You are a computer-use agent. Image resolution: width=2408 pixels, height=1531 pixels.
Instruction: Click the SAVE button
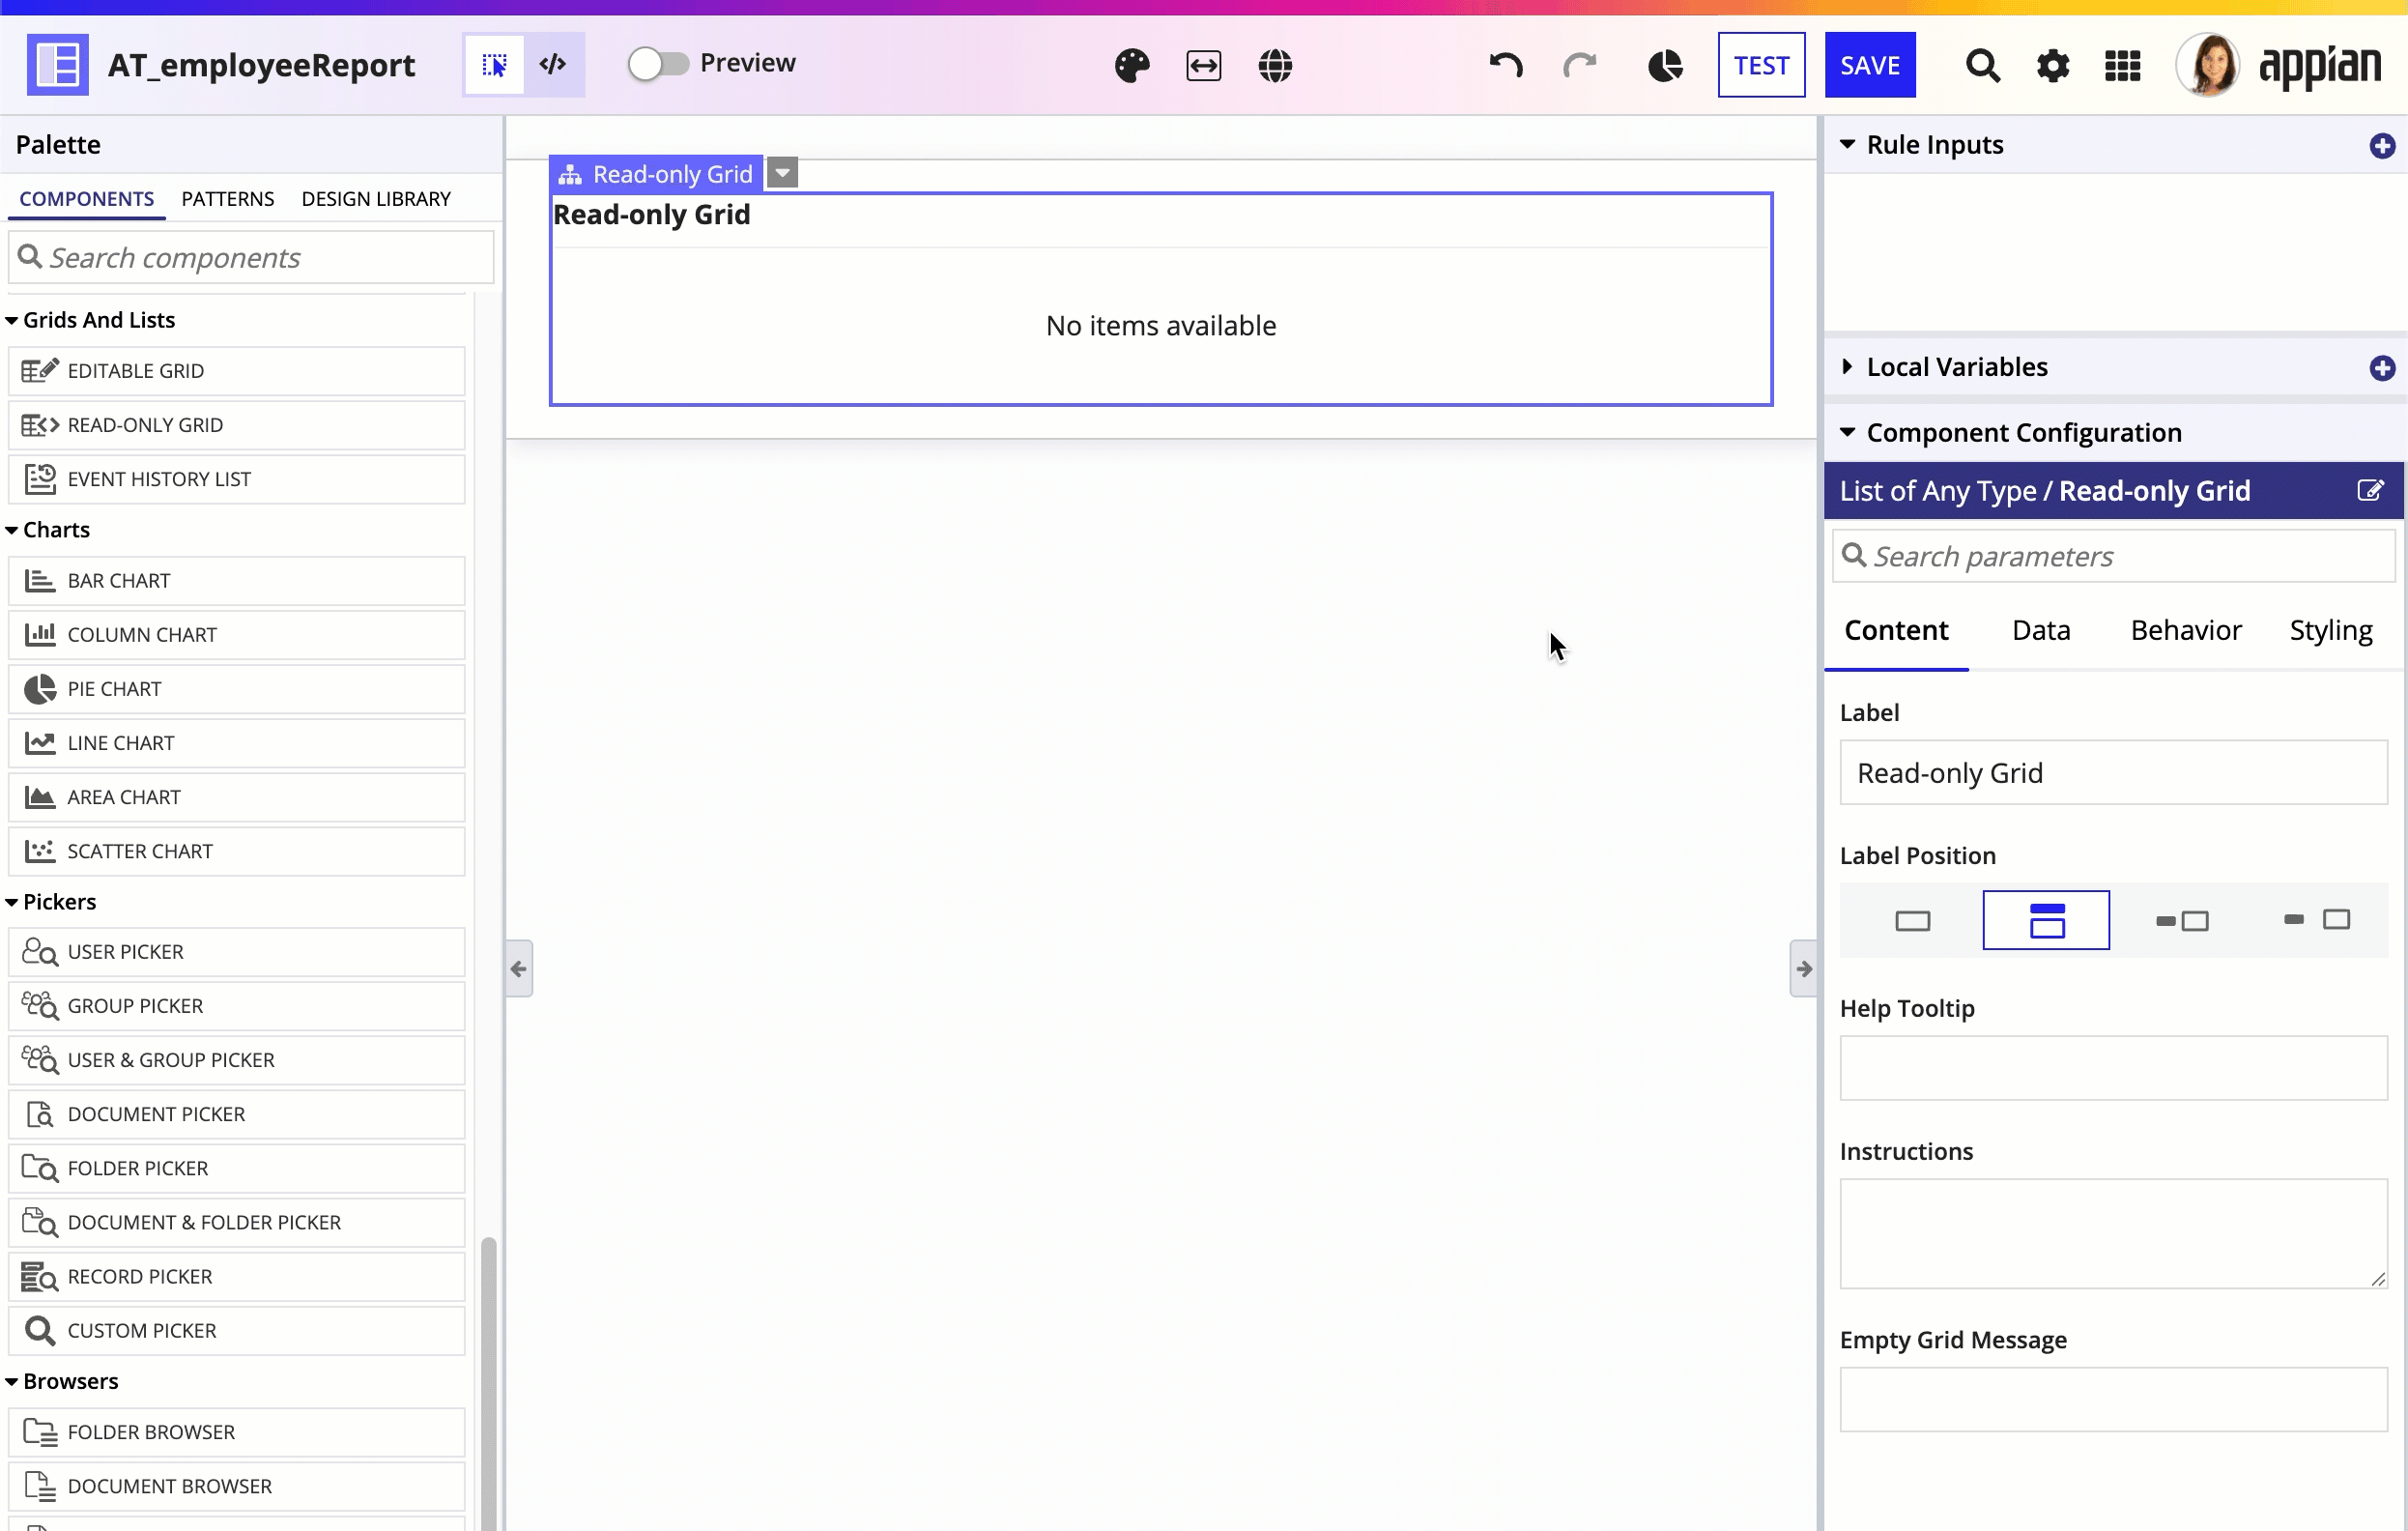[1870, 65]
